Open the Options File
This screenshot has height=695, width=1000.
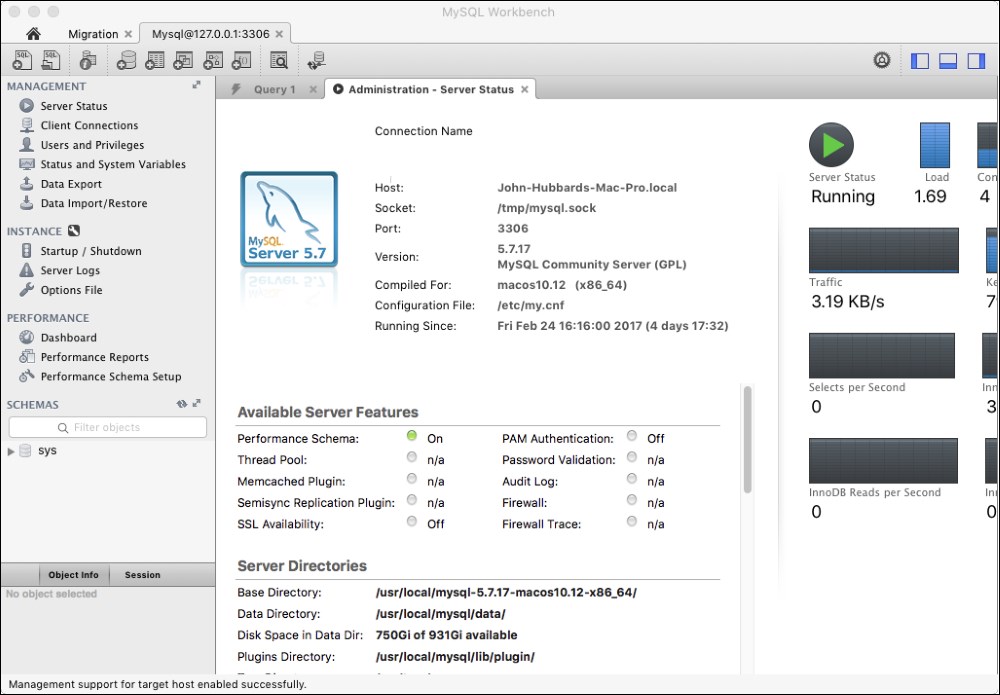tap(71, 290)
